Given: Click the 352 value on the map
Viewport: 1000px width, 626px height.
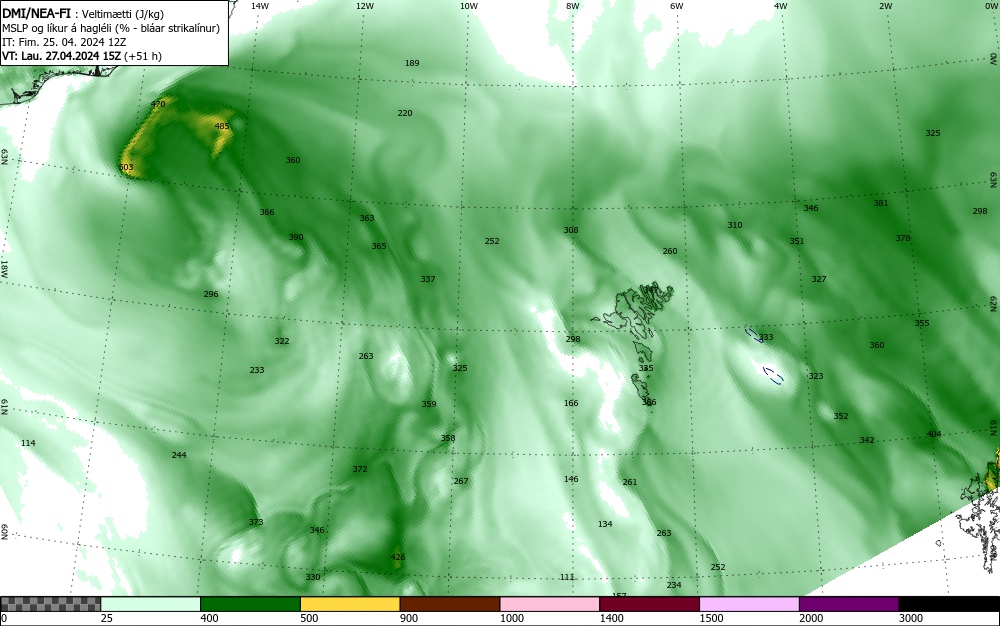Looking at the screenshot, I should 841,416.
